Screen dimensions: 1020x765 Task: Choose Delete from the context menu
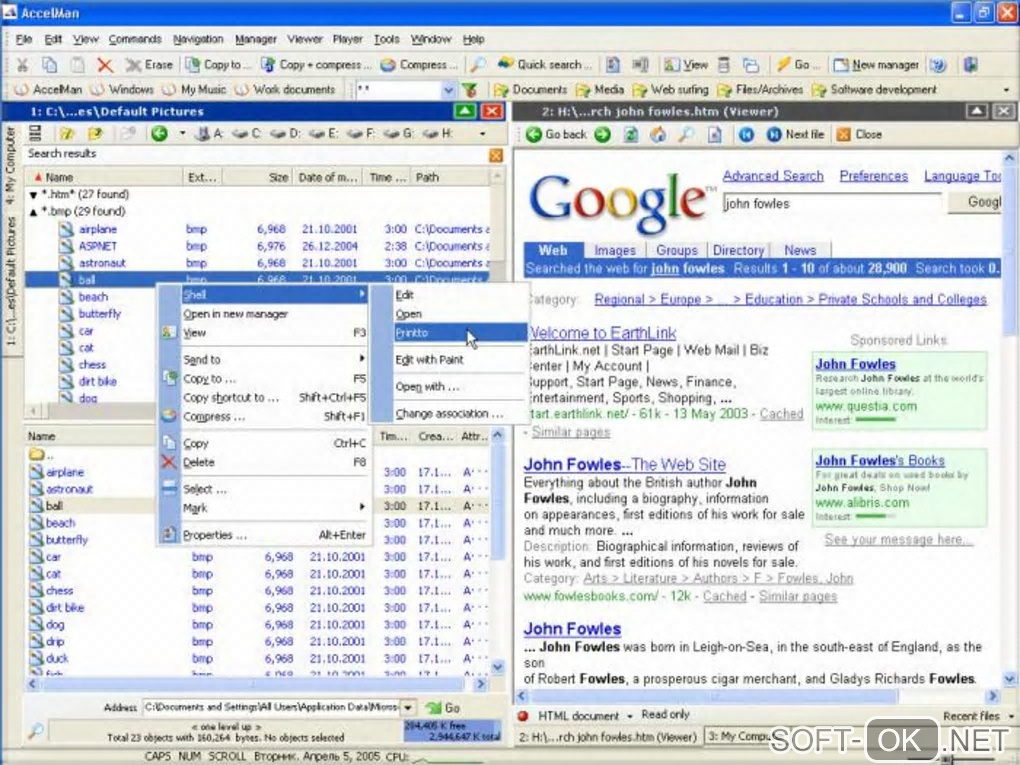coord(264,463)
